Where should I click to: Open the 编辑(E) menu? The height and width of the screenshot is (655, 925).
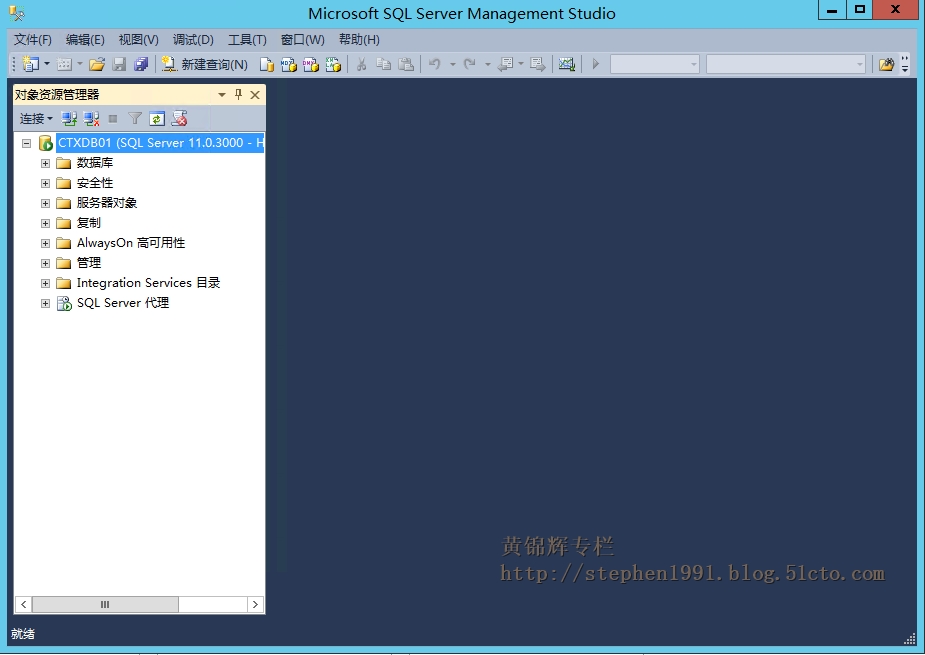85,40
